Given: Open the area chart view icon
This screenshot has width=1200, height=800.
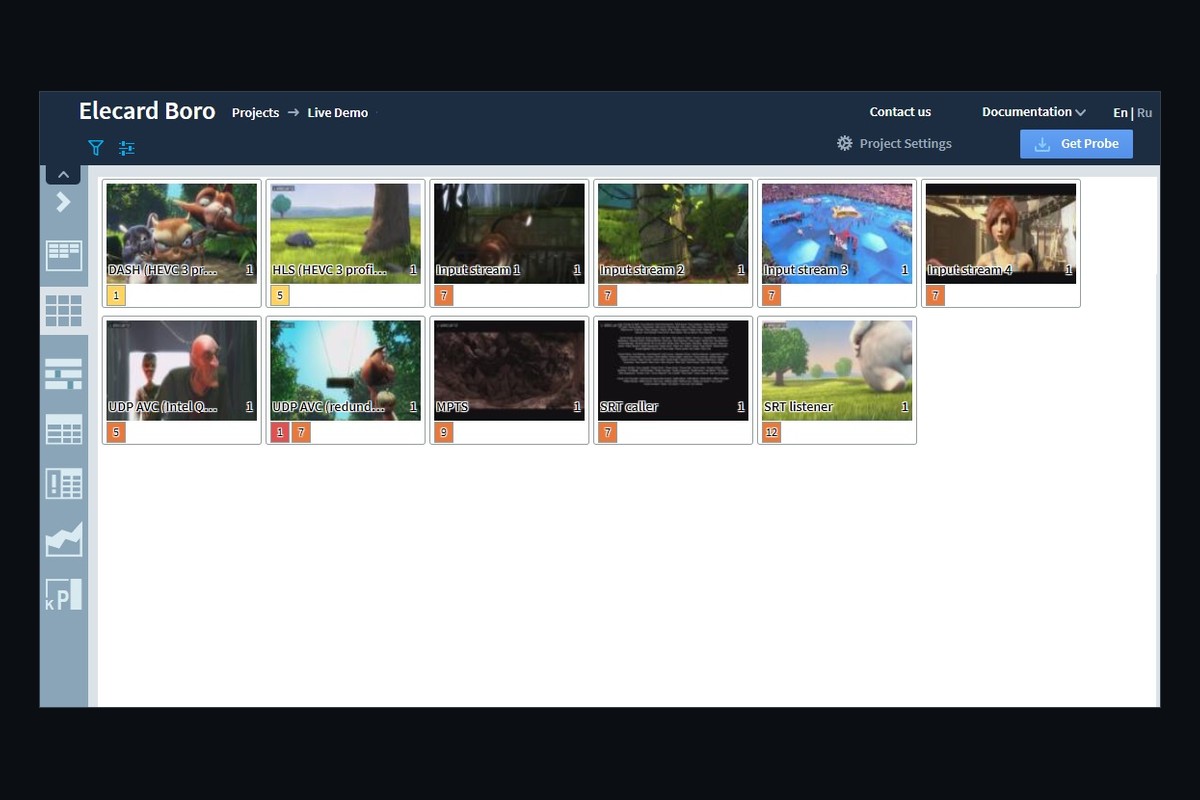Looking at the screenshot, I should (x=64, y=540).
